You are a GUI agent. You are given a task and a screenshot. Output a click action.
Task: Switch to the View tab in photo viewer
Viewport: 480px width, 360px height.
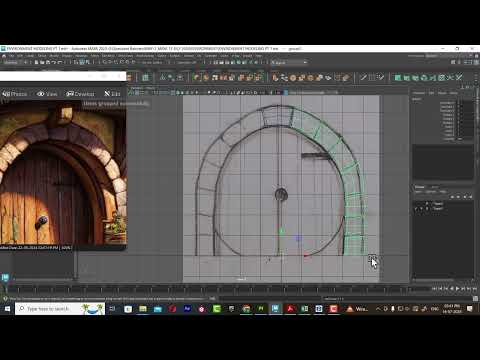tap(47, 94)
